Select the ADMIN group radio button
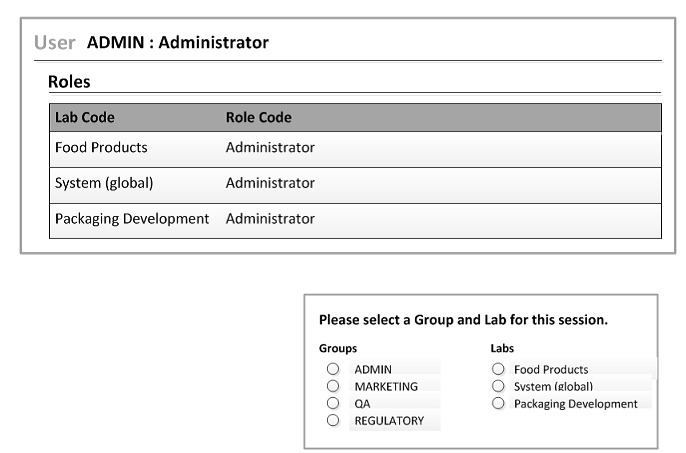 333,369
